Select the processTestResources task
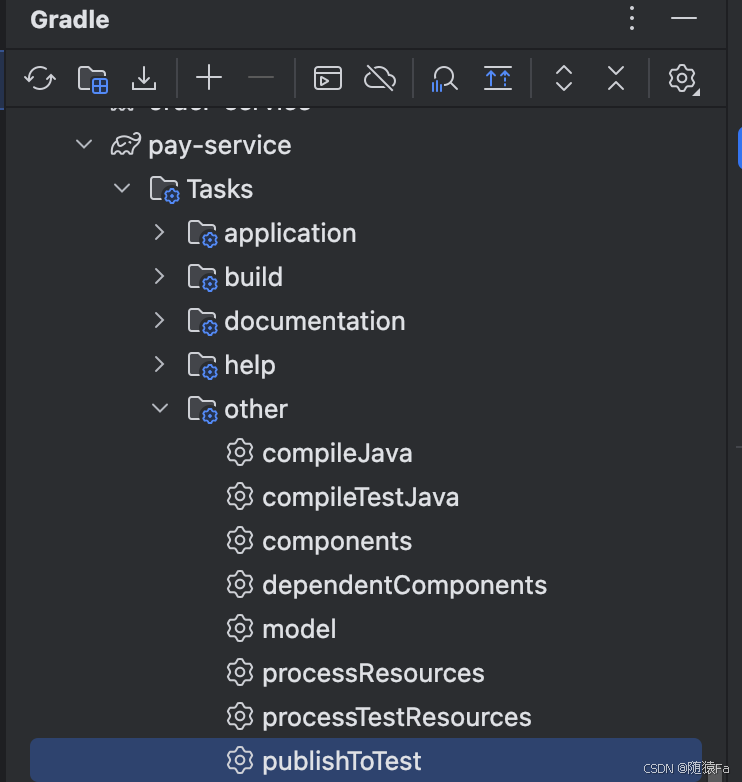Viewport: 742px width, 782px height. coord(397,717)
